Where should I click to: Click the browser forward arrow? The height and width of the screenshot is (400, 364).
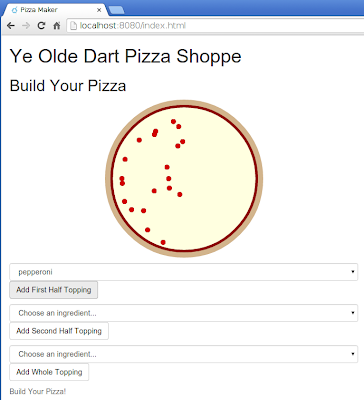point(26,26)
